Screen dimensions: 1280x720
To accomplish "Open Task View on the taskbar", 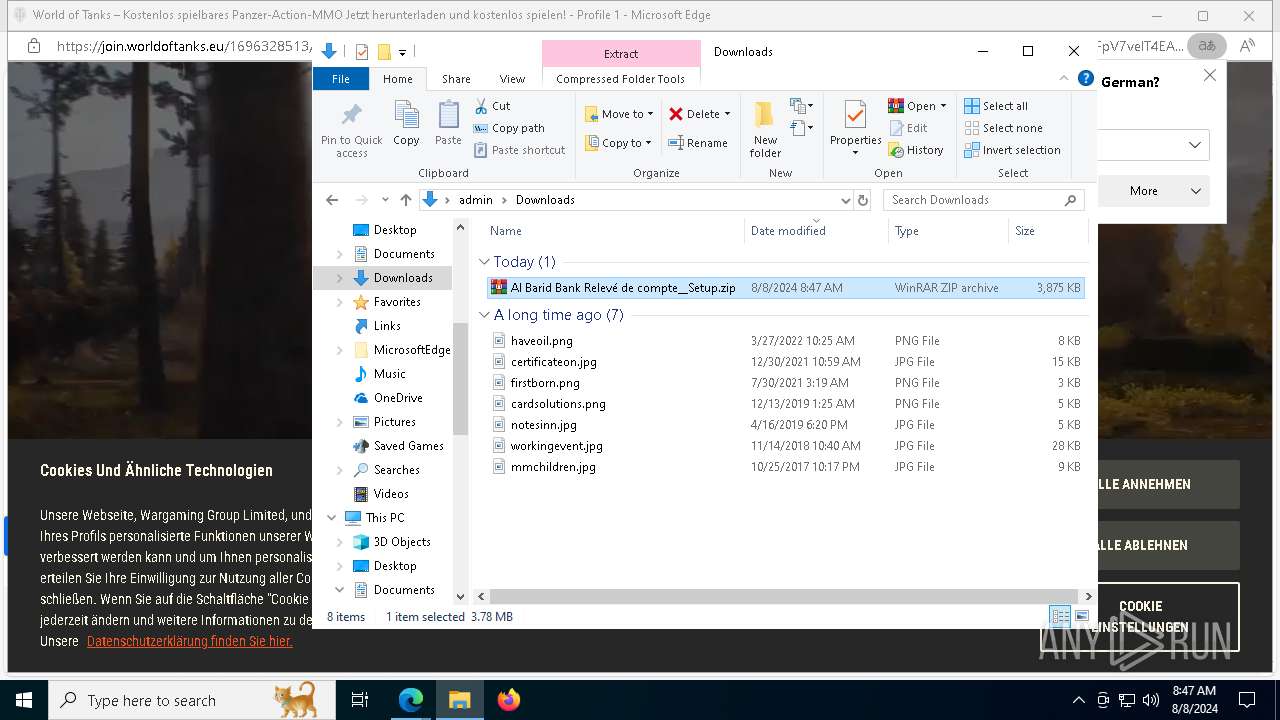I will [x=360, y=700].
